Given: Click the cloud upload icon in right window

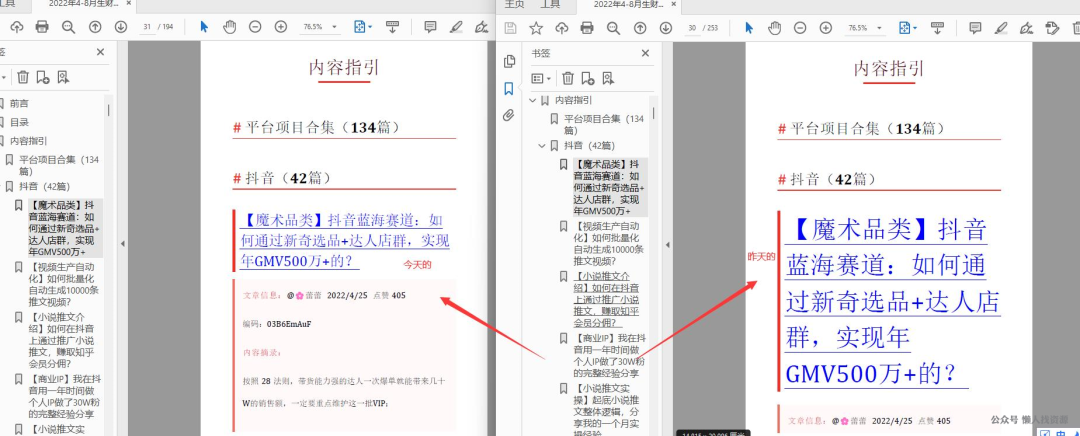Looking at the screenshot, I should point(561,28).
